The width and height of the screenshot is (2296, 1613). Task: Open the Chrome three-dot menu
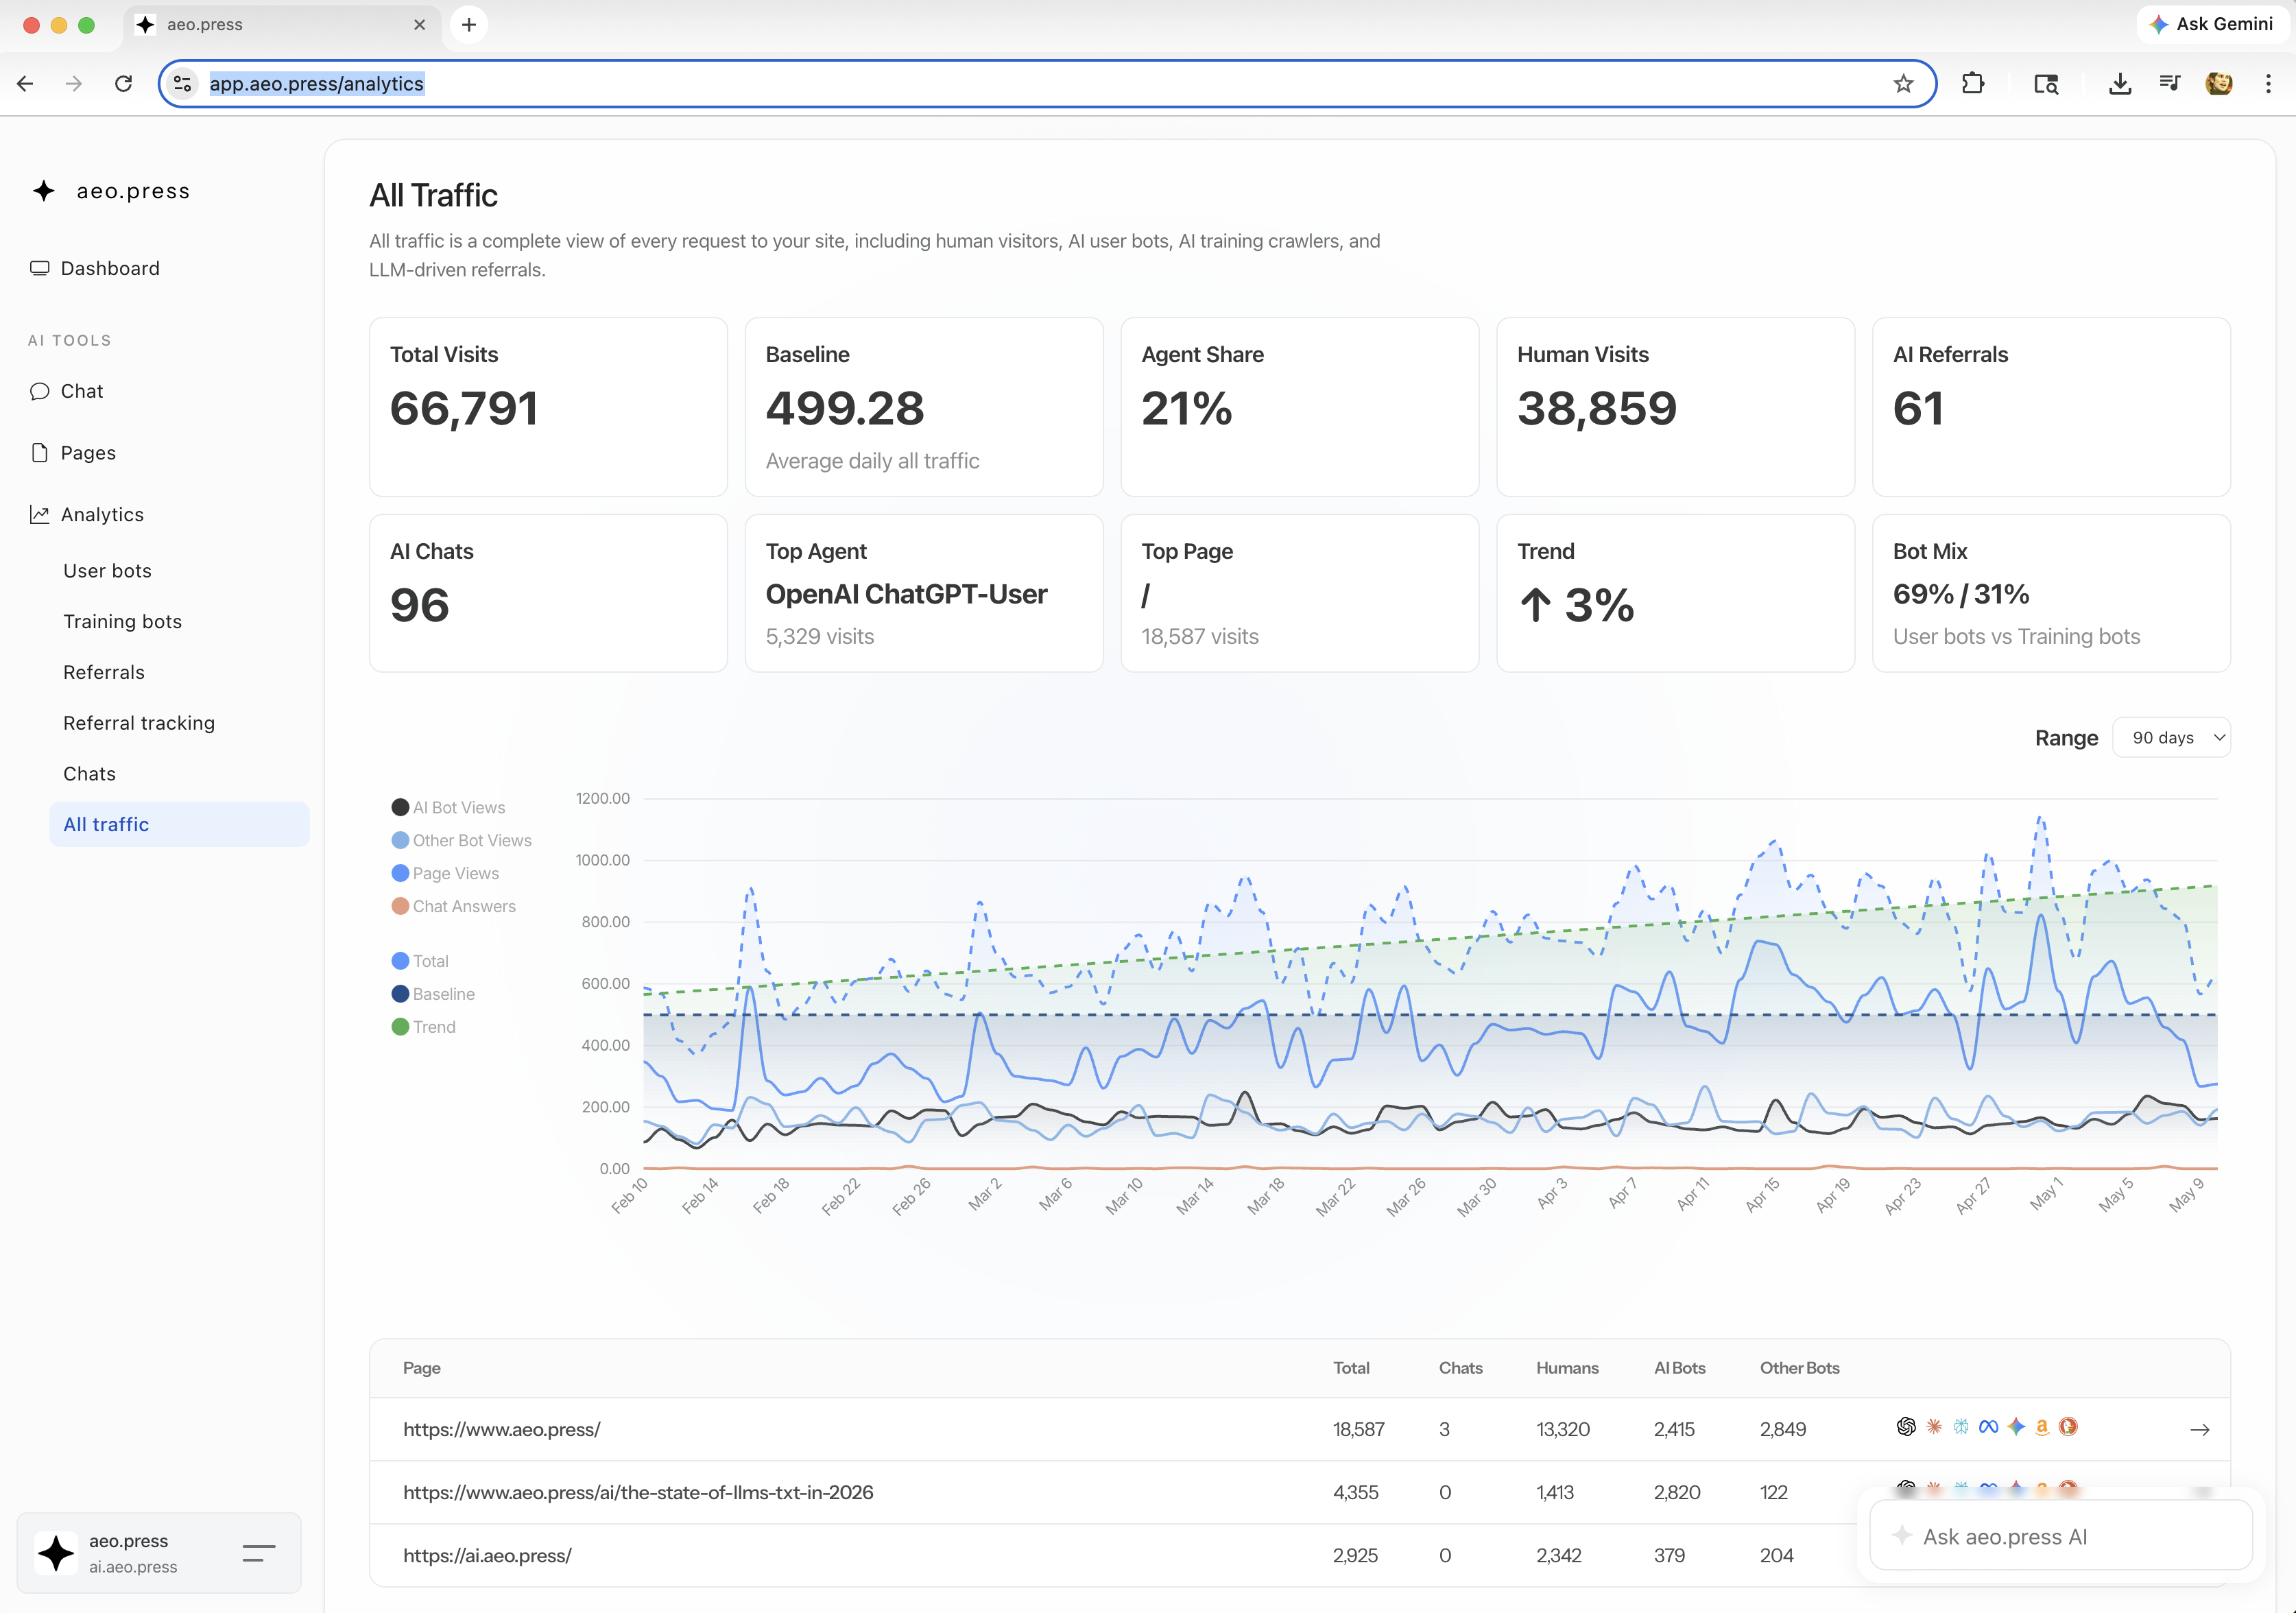pos(2268,84)
